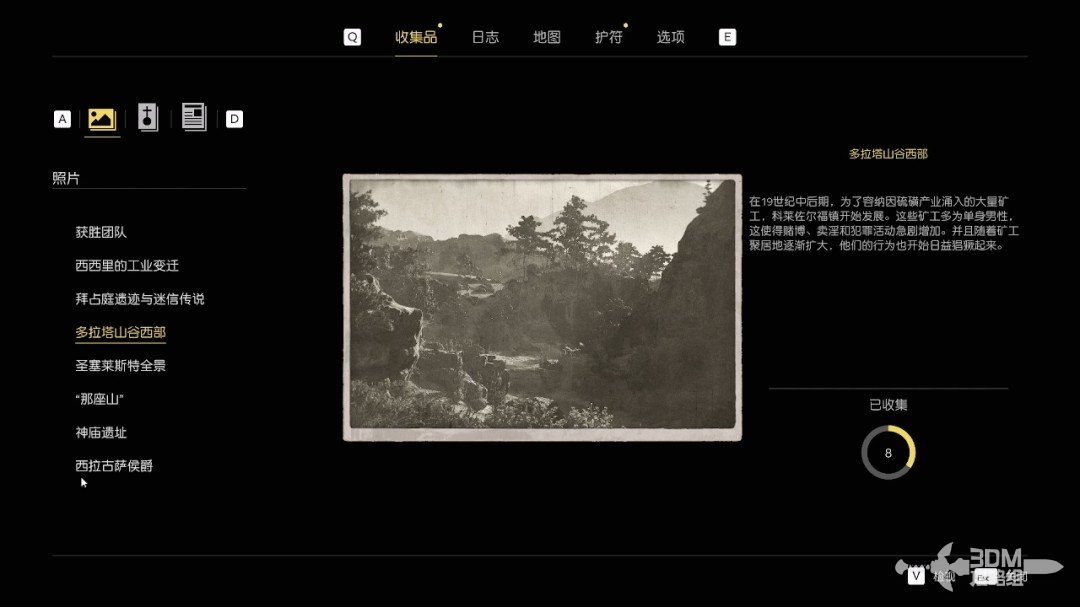The width and height of the screenshot is (1080, 607).
Task: Select photo entry 西拉古萨侯爵
Action: click(114, 466)
